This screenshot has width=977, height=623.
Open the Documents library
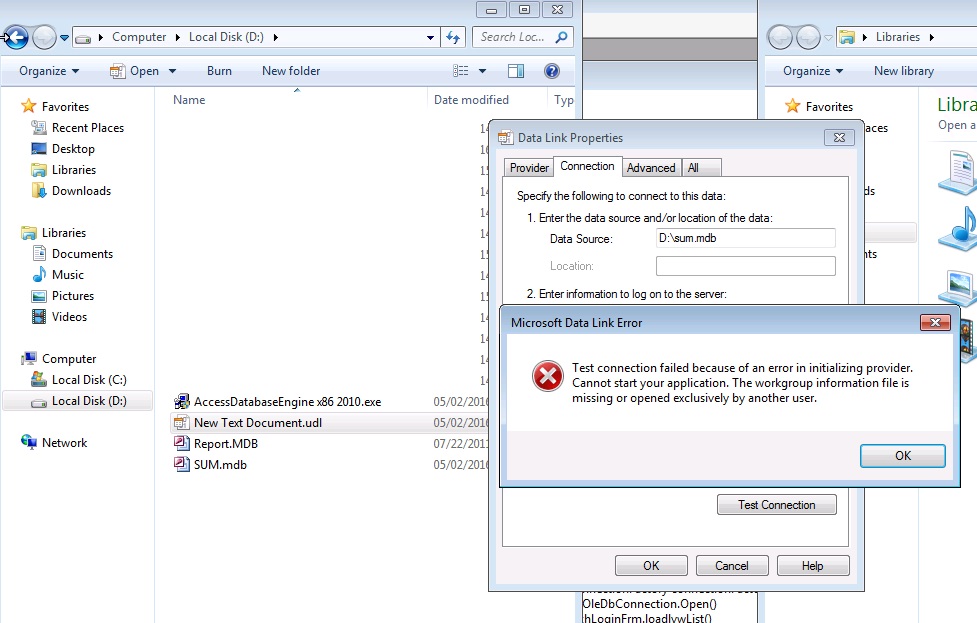point(82,254)
